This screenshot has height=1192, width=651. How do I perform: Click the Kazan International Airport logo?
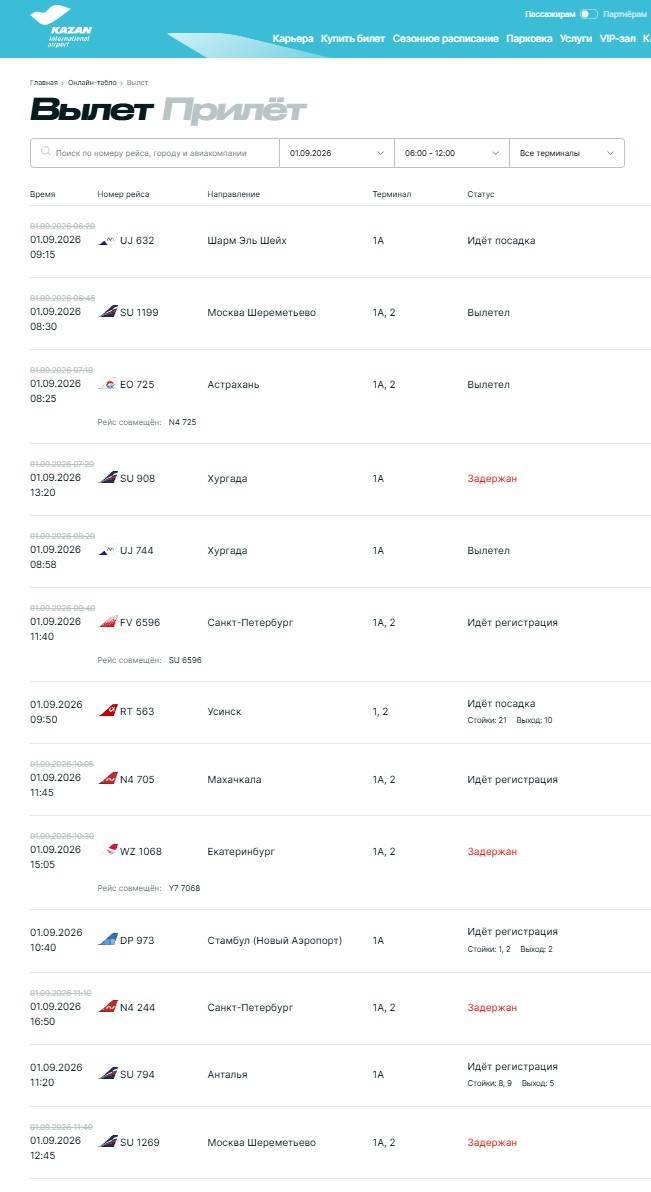pyautogui.click(x=61, y=27)
